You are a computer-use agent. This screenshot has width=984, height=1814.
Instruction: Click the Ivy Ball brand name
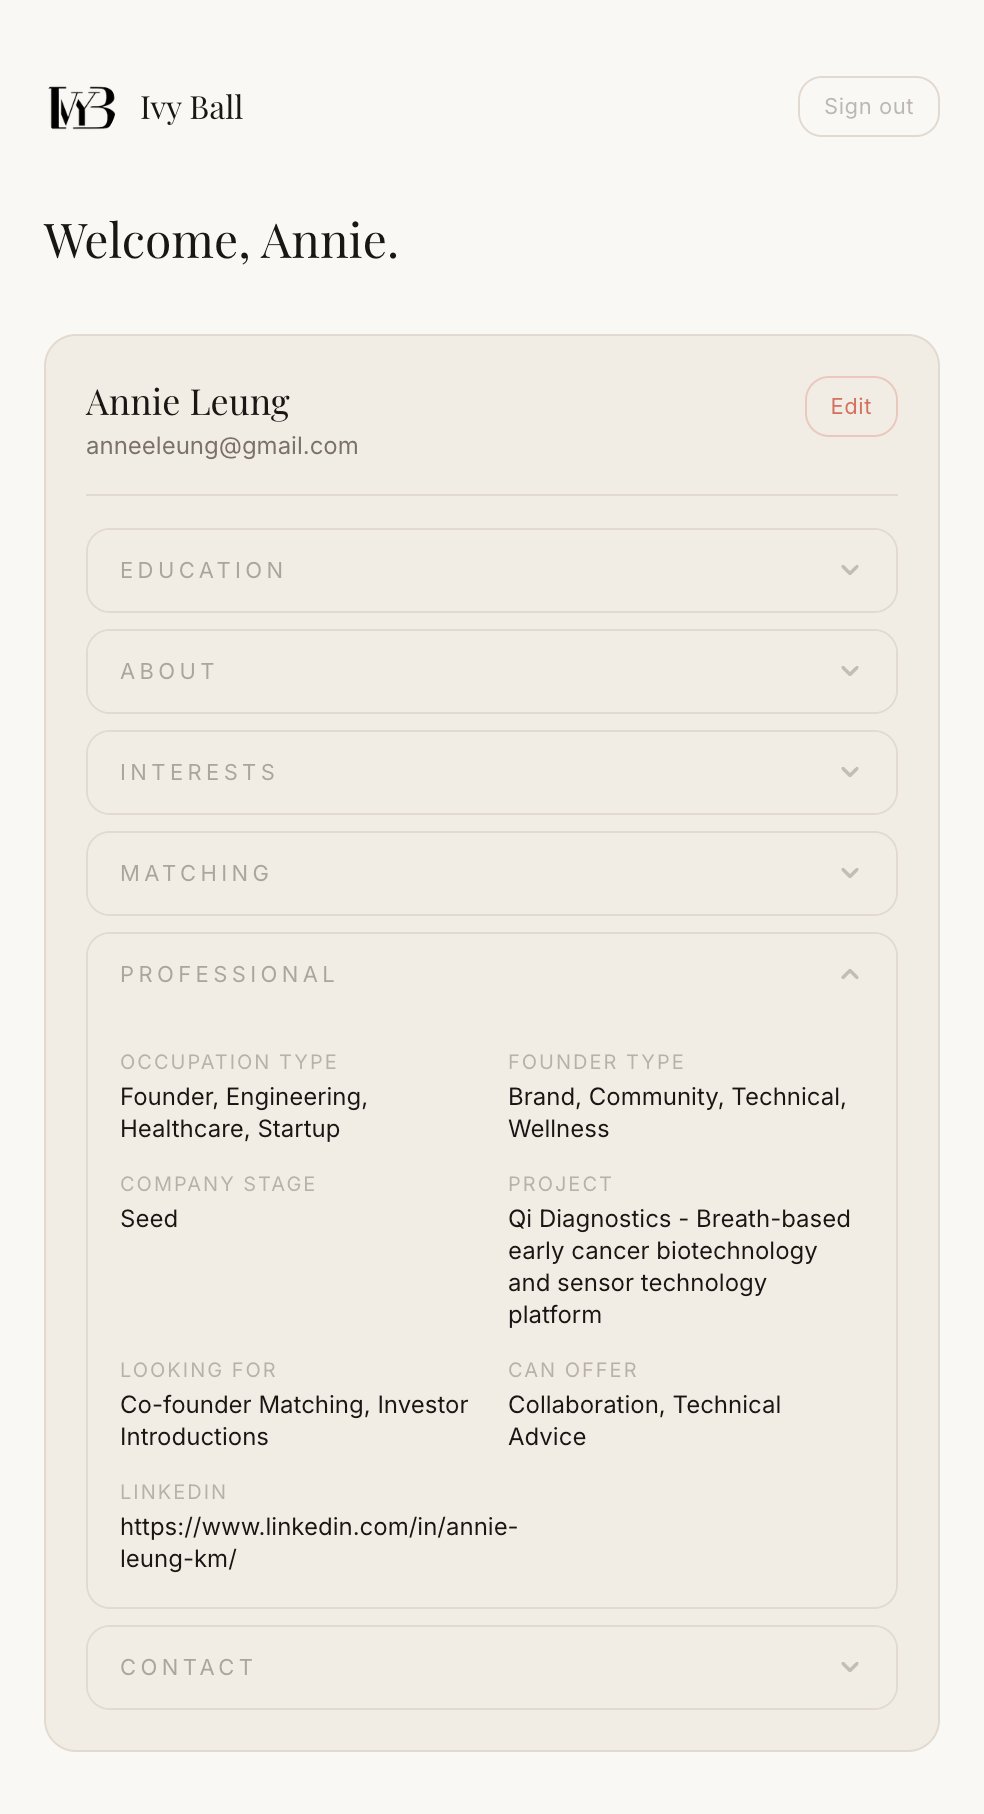point(192,108)
